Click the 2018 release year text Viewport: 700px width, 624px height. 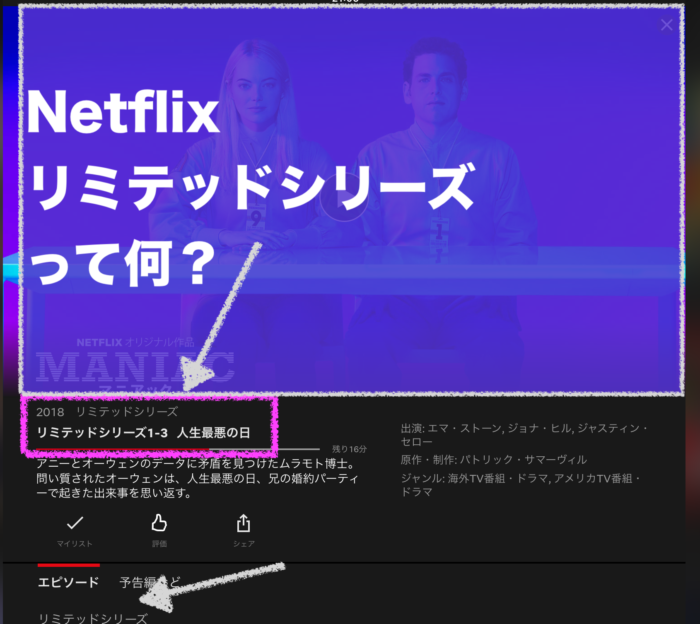point(50,412)
